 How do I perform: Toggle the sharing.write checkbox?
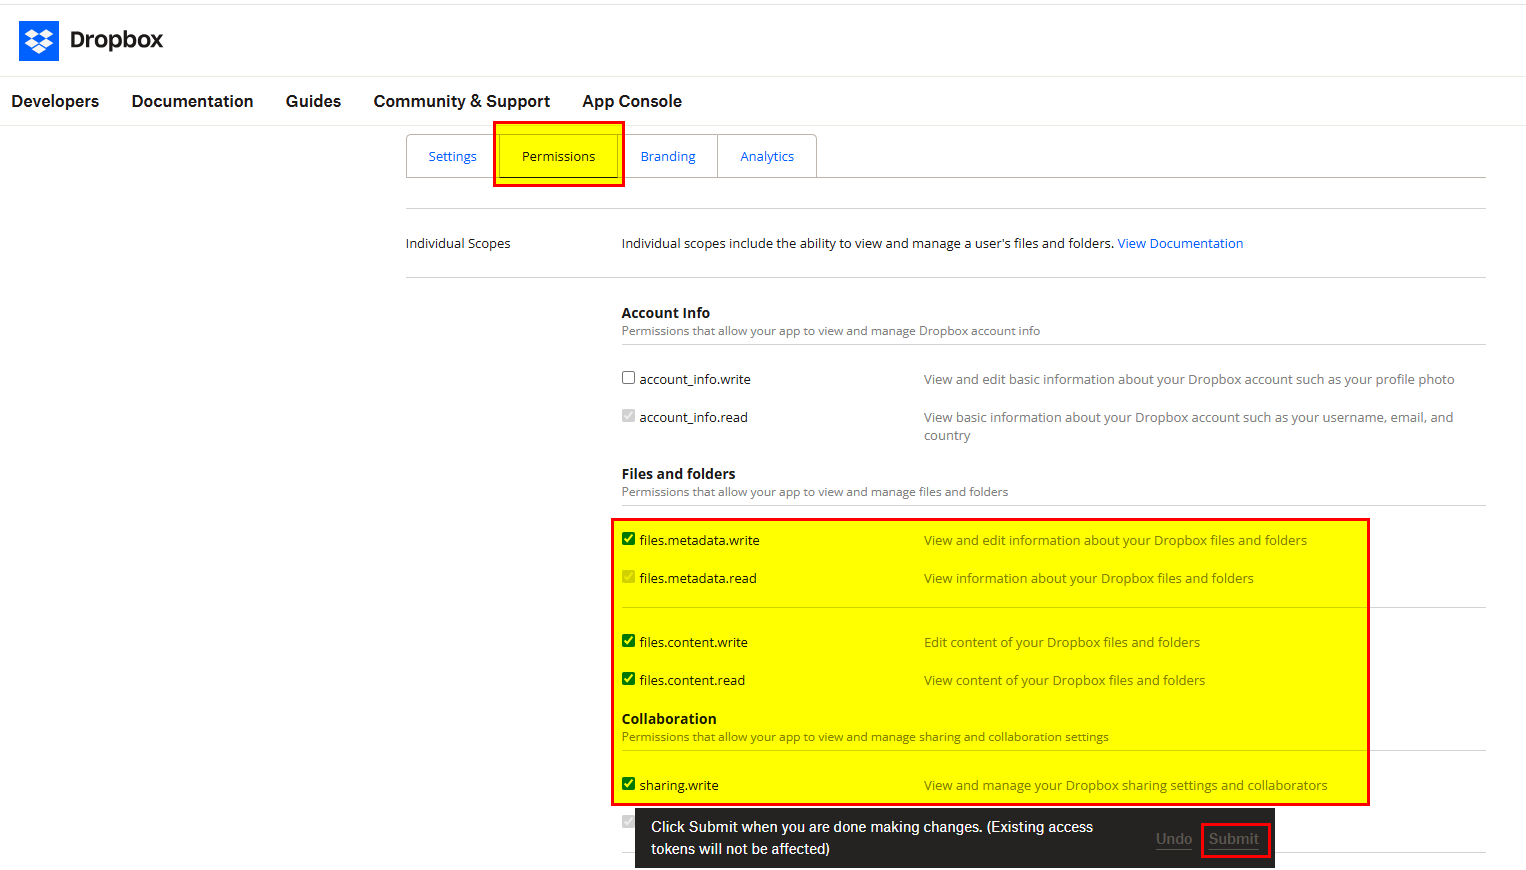pos(628,784)
